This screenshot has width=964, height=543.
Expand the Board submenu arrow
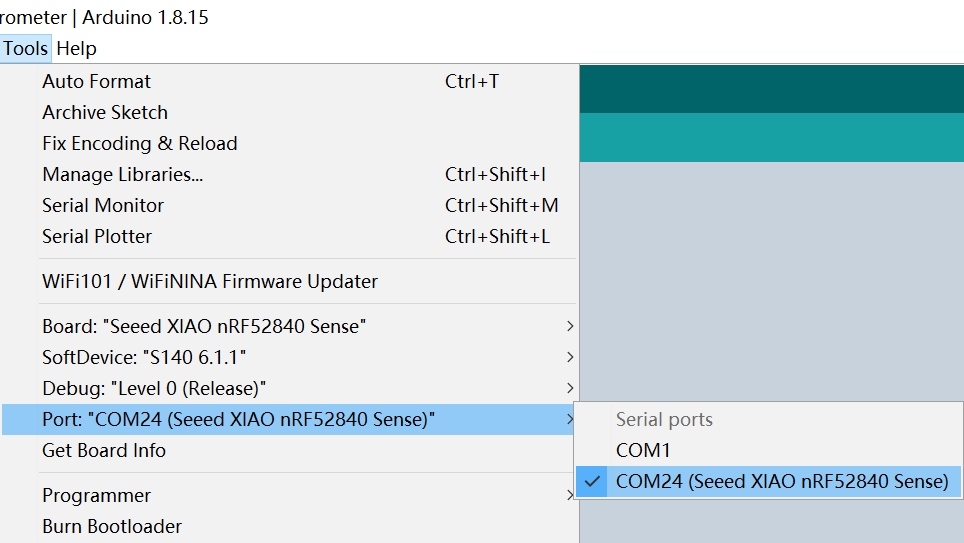pos(570,327)
